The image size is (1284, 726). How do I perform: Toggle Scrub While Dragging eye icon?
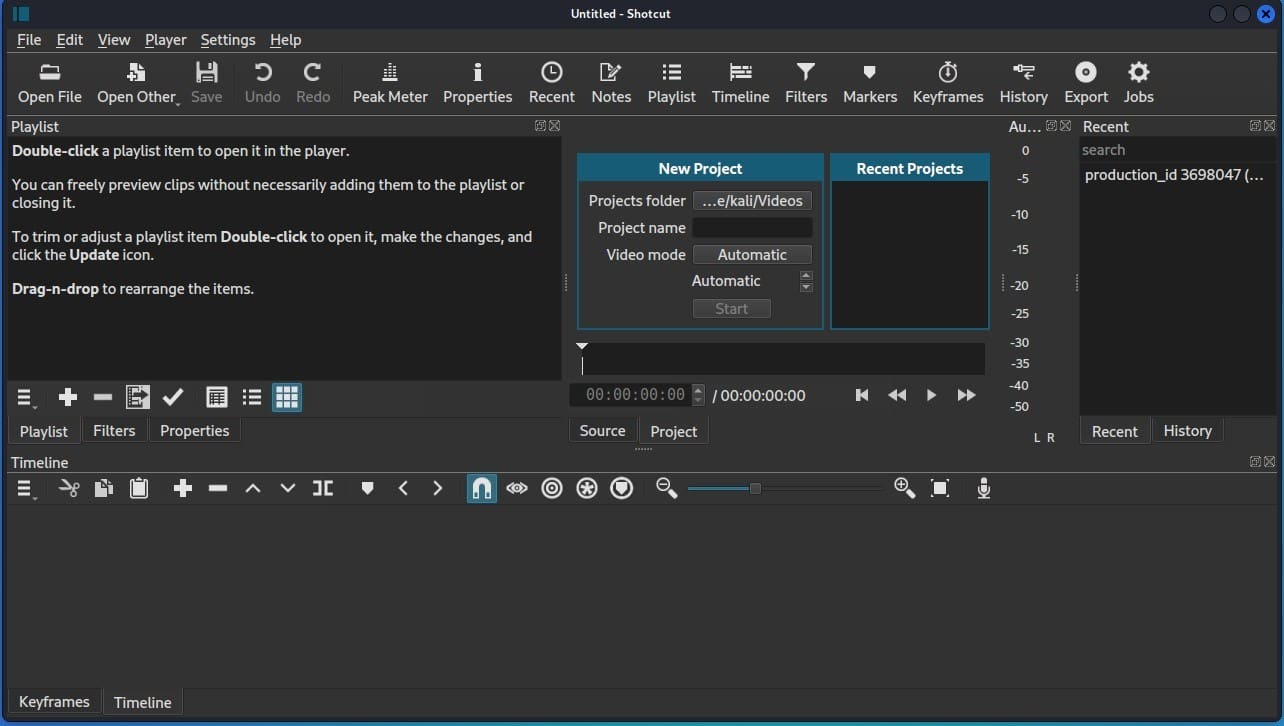517,489
